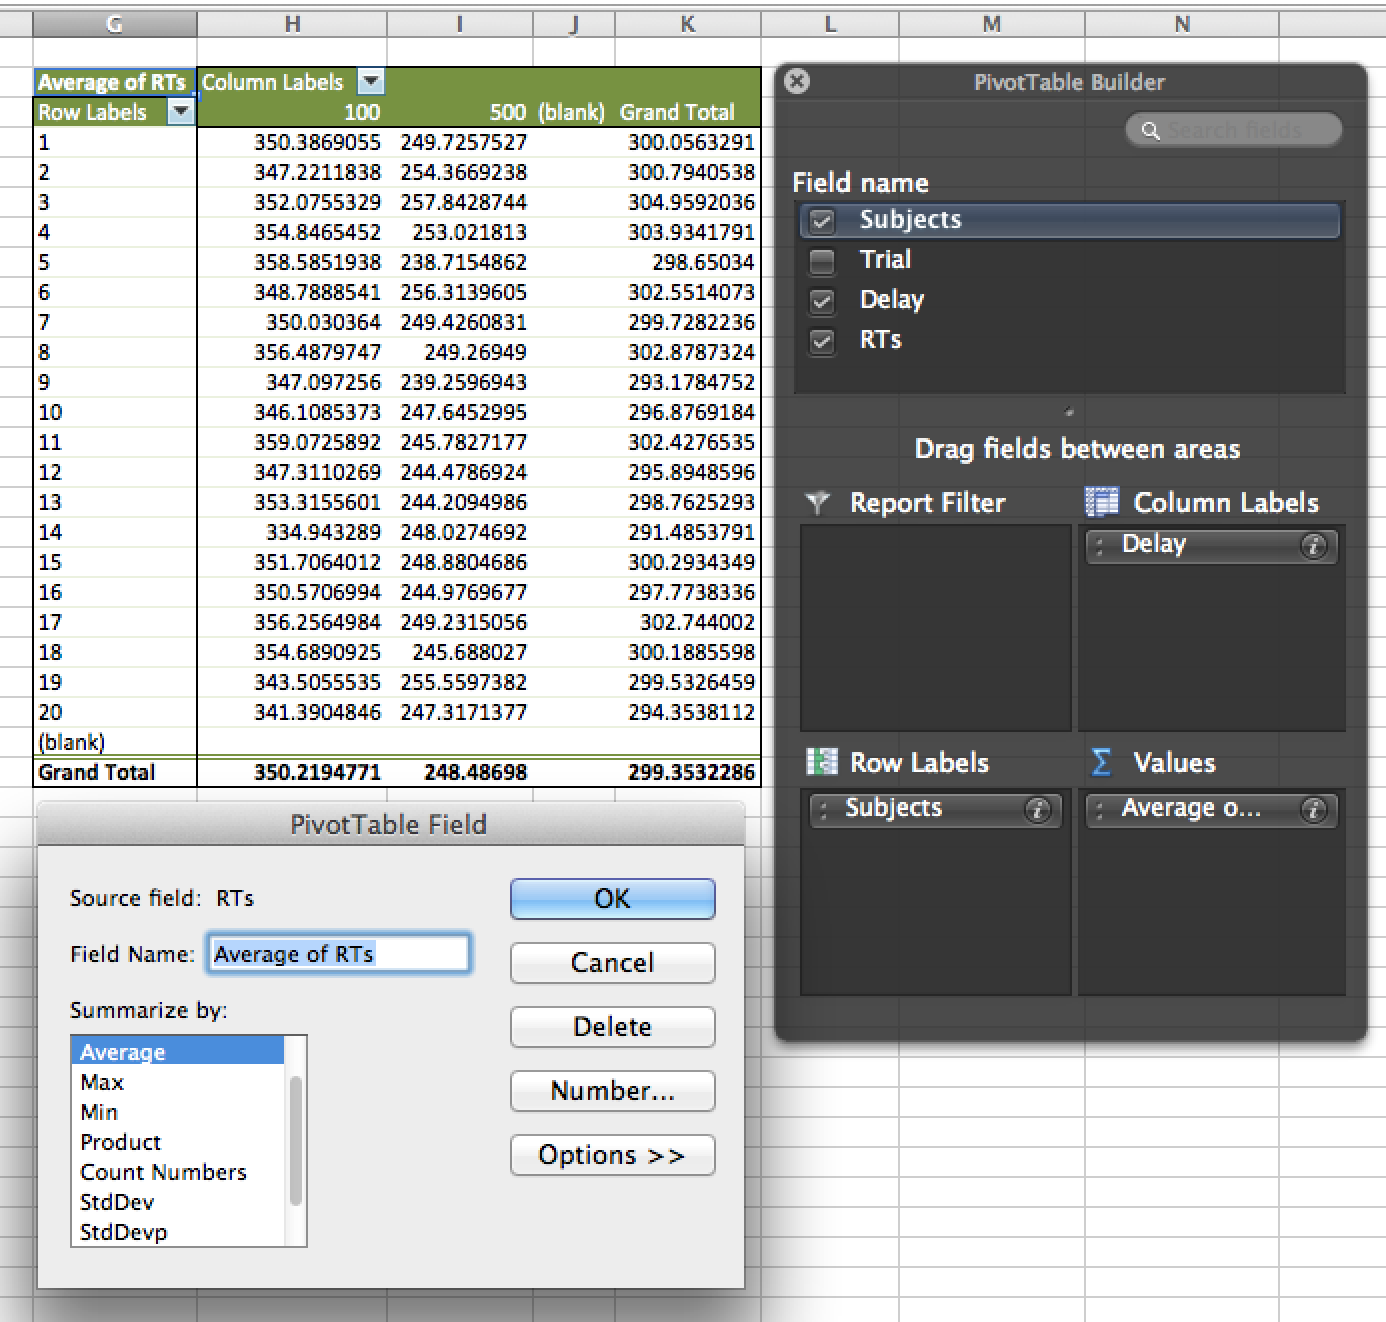1386x1322 pixels.
Task: Uncheck the RTs field checkbox
Action: click(x=822, y=341)
